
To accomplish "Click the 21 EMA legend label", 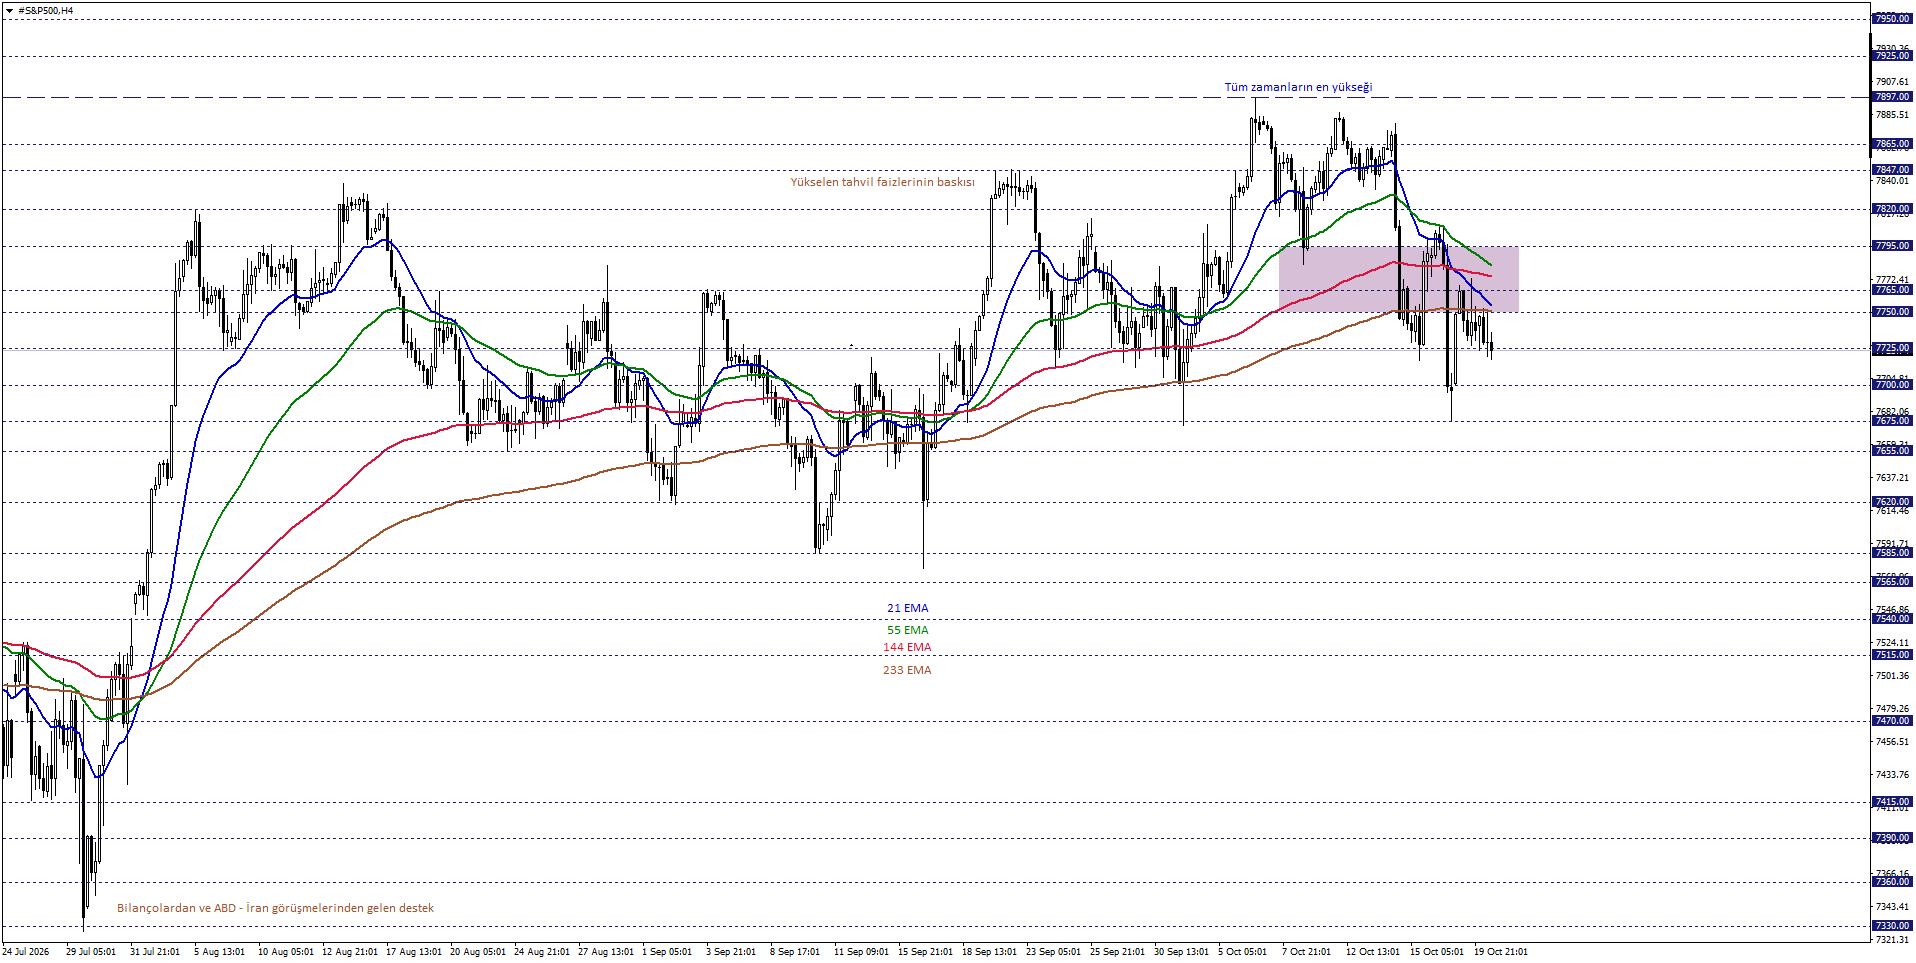I will coord(907,608).
